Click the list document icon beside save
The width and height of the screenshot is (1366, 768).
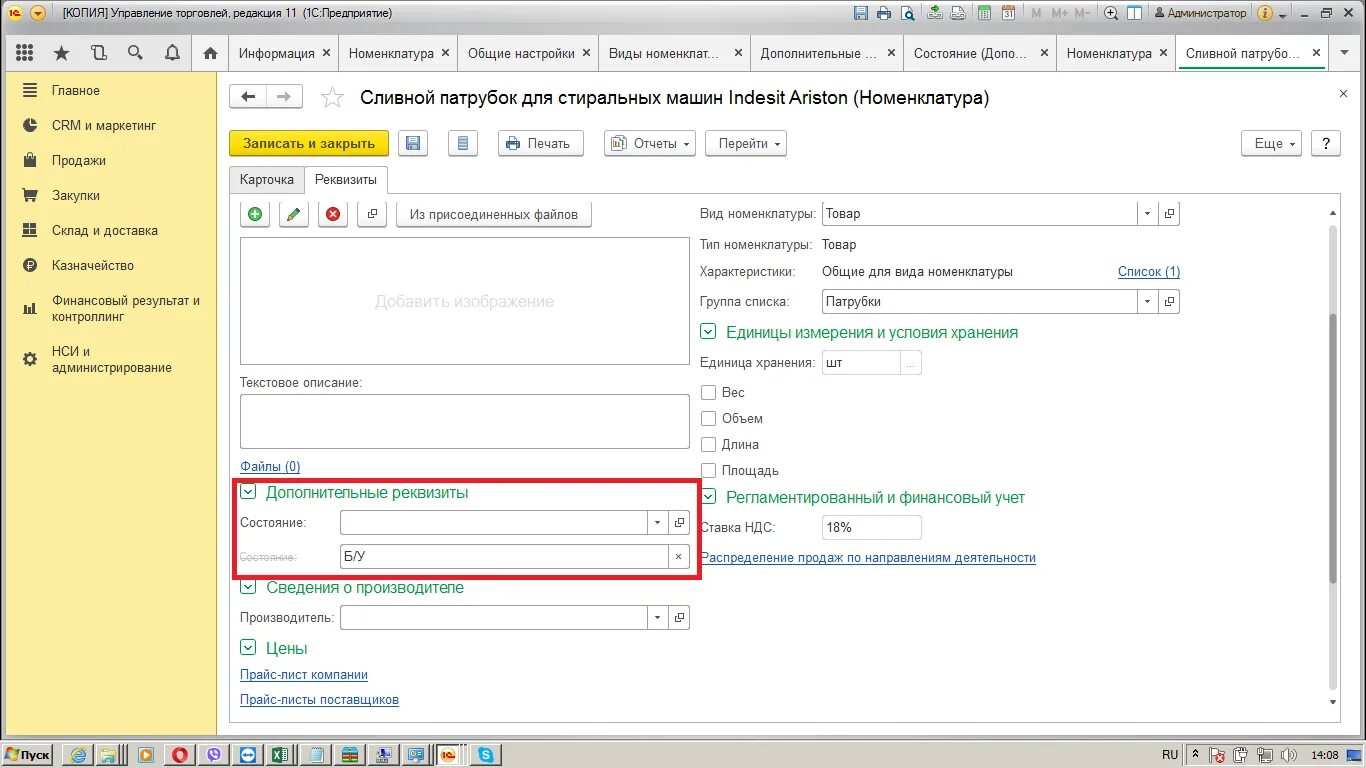point(462,143)
